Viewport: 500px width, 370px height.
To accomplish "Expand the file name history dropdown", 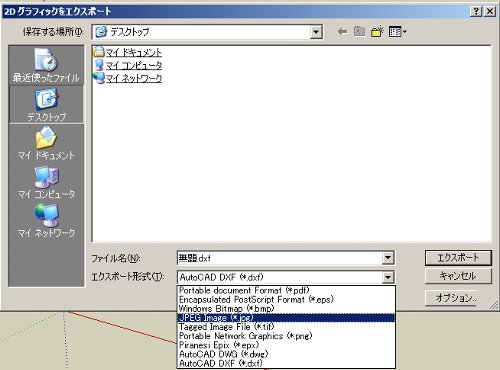I will (388, 258).
